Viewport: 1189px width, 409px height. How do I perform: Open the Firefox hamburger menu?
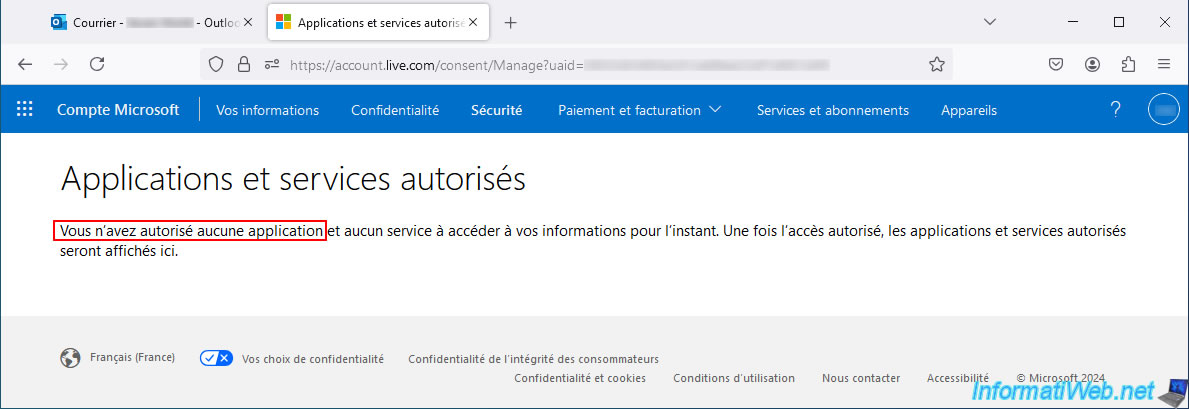[1164, 64]
